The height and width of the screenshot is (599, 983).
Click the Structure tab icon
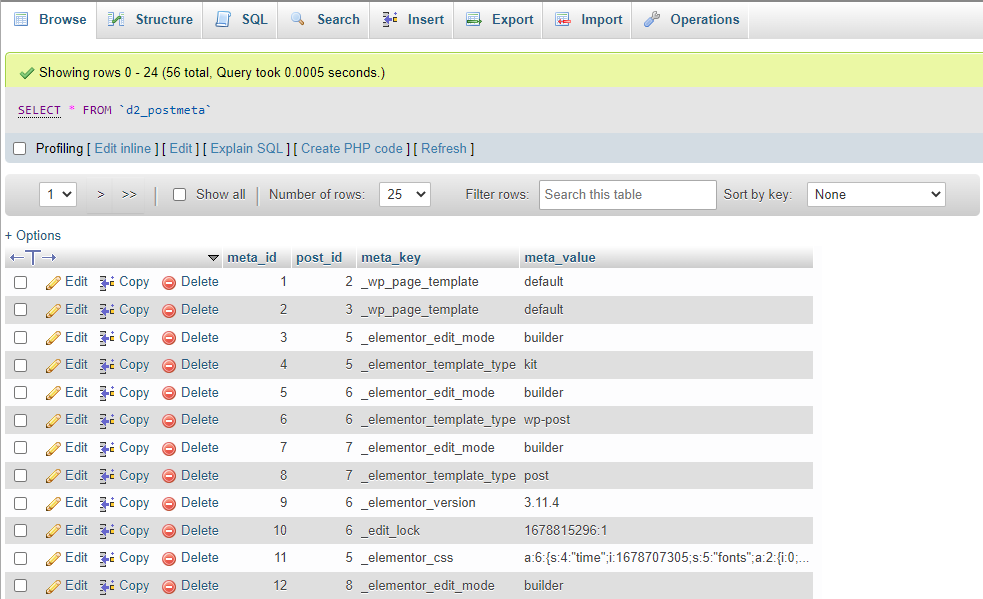116,19
